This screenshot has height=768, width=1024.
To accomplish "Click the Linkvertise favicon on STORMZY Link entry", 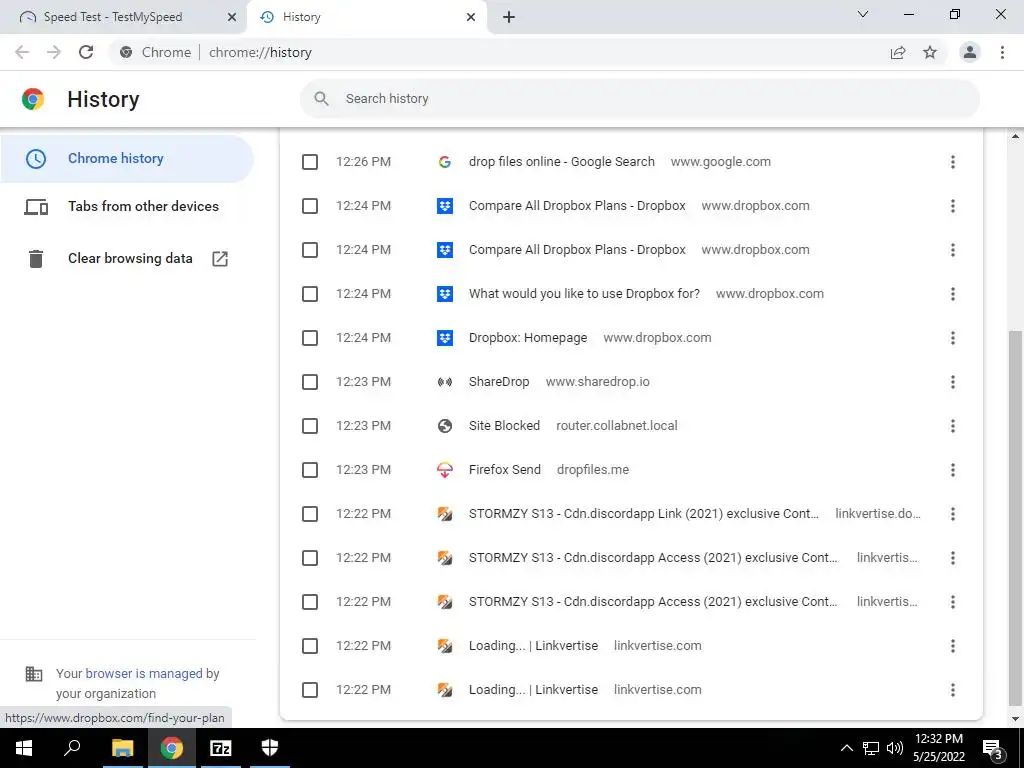I will (445, 514).
